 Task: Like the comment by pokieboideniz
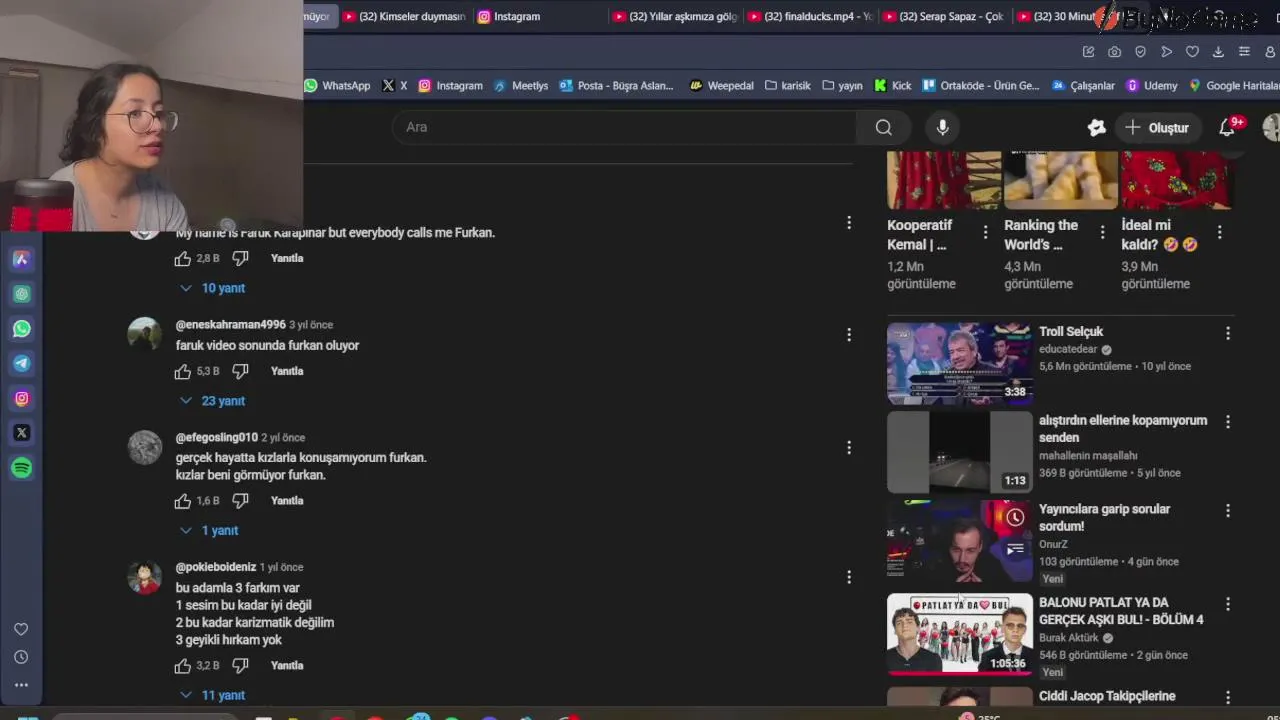coord(182,665)
